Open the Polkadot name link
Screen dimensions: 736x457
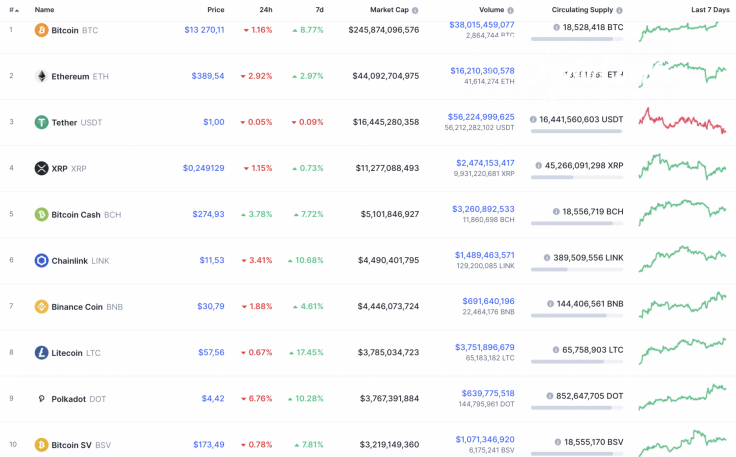tap(69, 399)
